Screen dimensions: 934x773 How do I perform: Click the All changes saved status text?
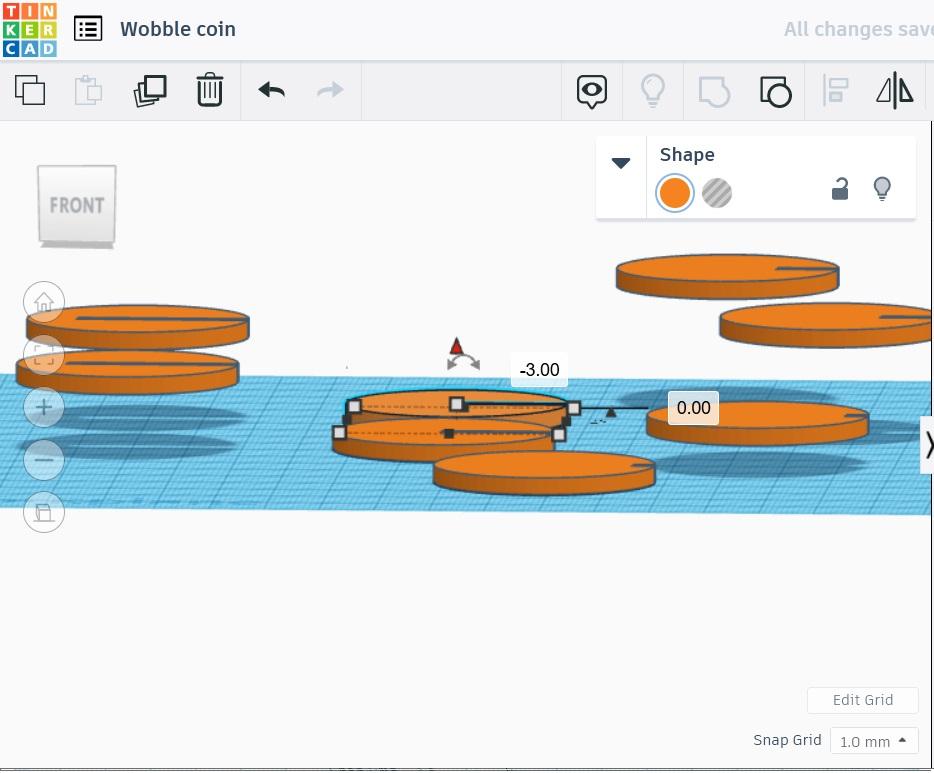coord(858,29)
